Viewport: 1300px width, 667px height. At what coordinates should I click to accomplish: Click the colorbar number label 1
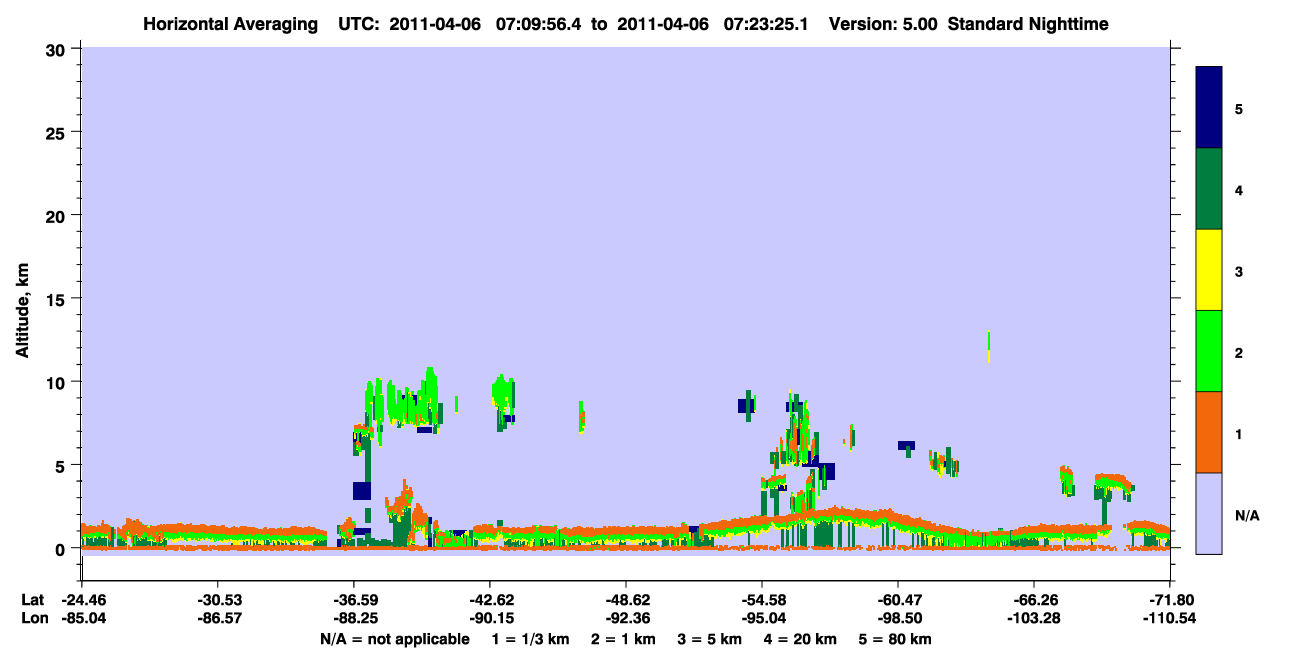coord(1239,433)
